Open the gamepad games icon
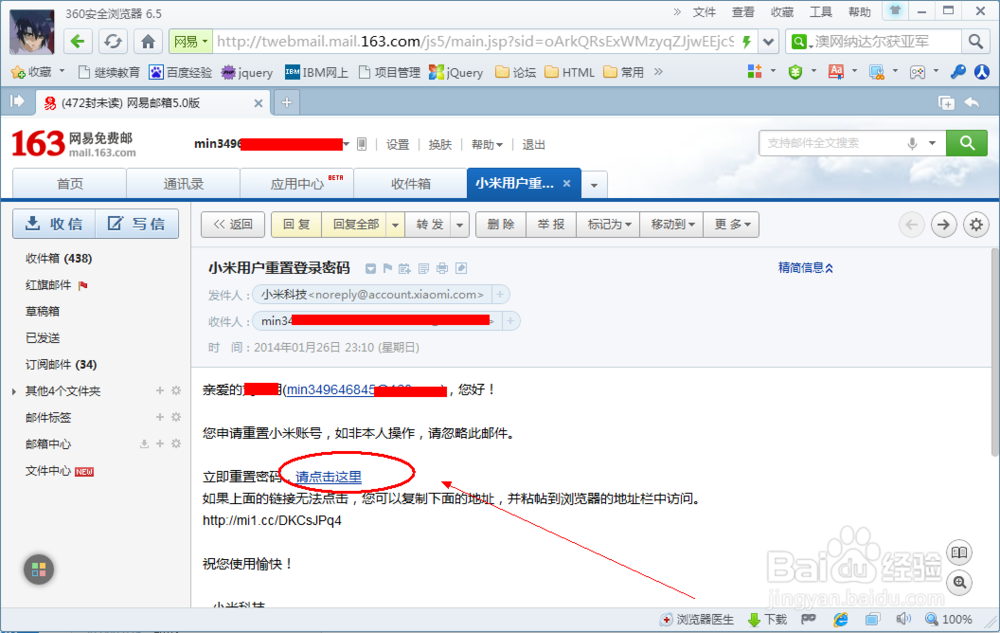 [x=917, y=72]
